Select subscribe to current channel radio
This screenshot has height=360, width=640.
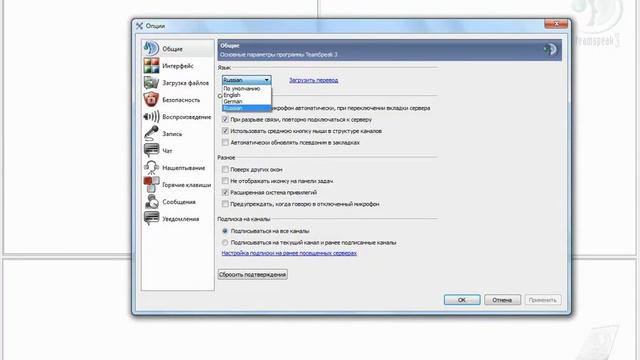tap(225, 242)
